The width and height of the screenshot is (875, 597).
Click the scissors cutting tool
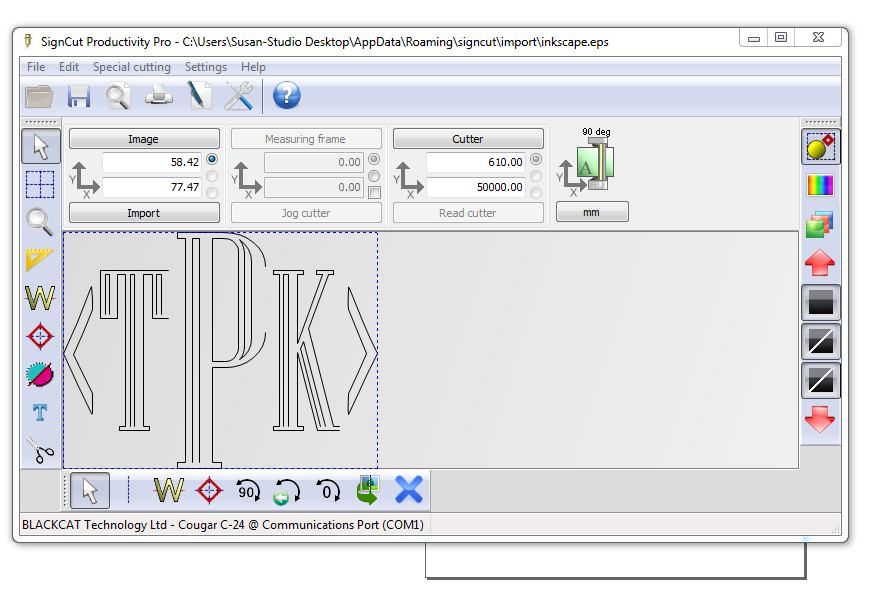tap(40, 447)
